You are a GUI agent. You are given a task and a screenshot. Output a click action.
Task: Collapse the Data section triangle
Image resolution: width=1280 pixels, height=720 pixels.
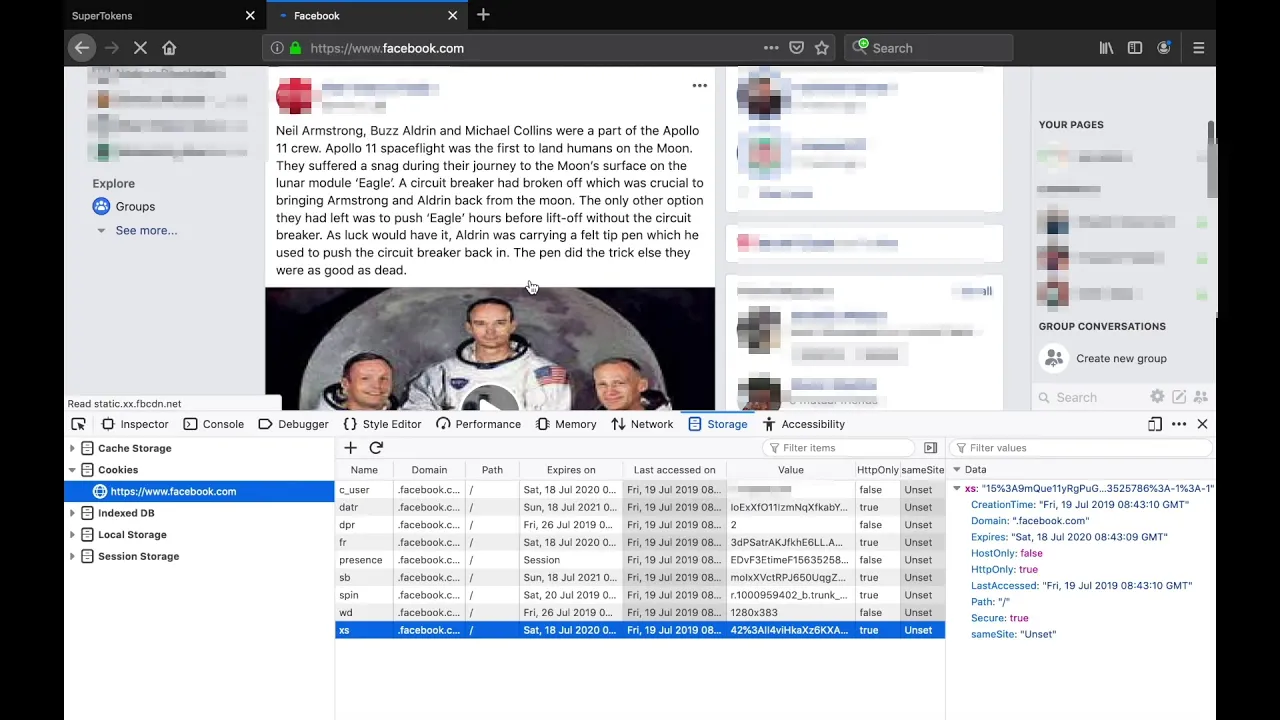coord(956,470)
